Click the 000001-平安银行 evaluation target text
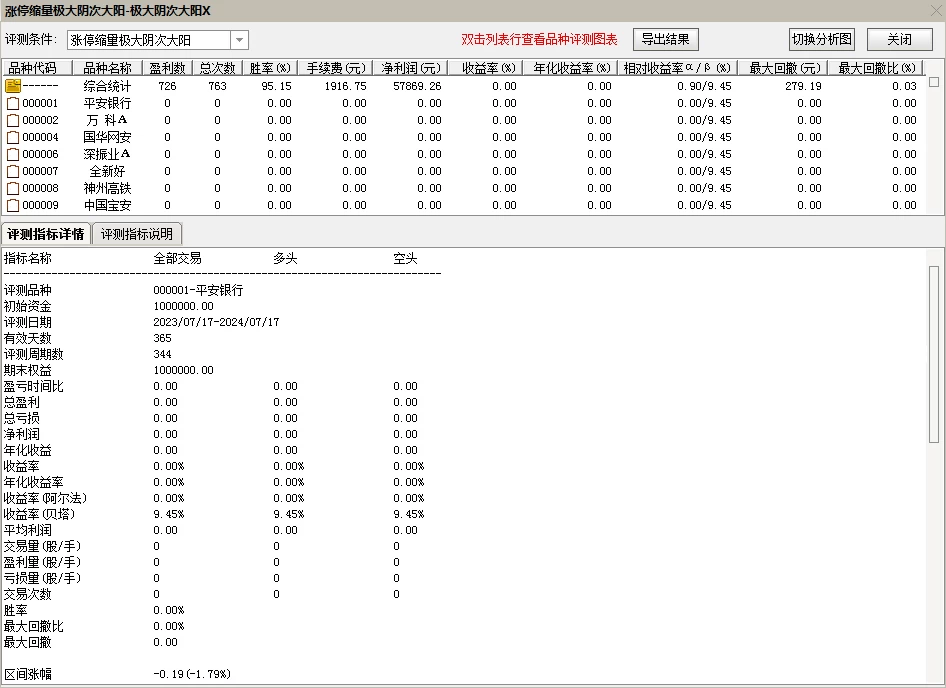 click(198, 290)
